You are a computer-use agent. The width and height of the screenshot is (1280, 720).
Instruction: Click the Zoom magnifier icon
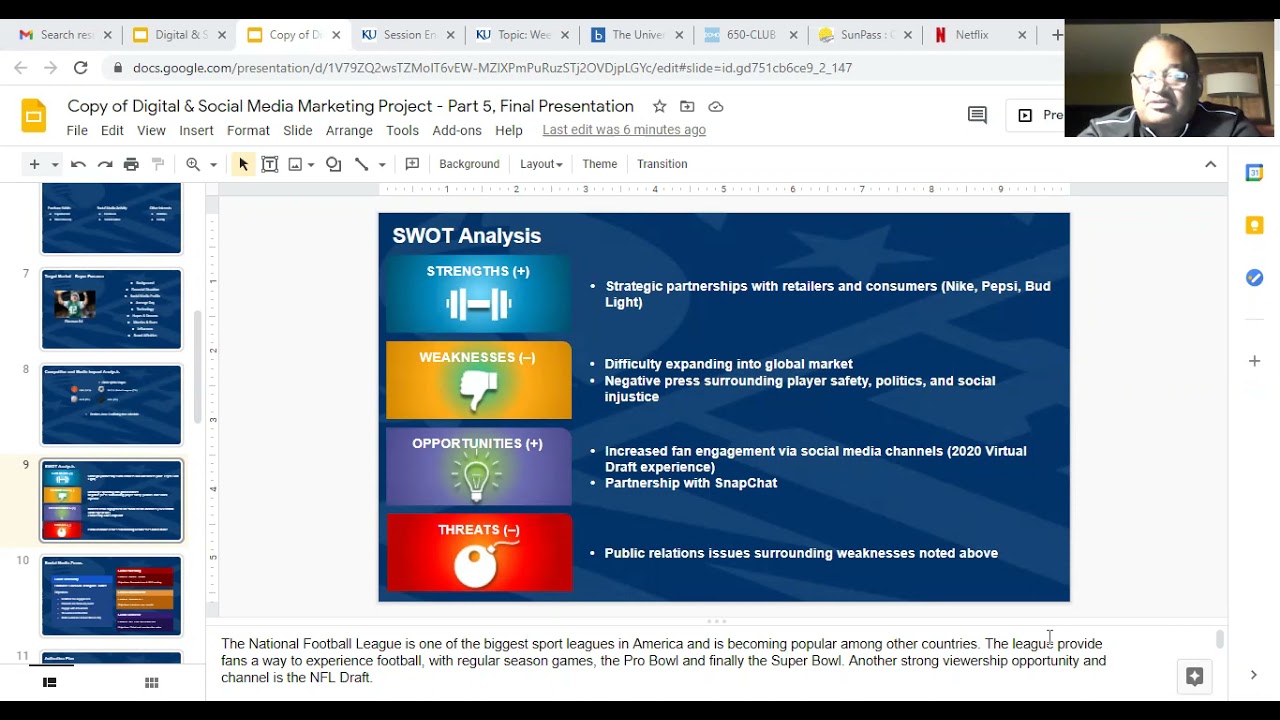pos(193,164)
